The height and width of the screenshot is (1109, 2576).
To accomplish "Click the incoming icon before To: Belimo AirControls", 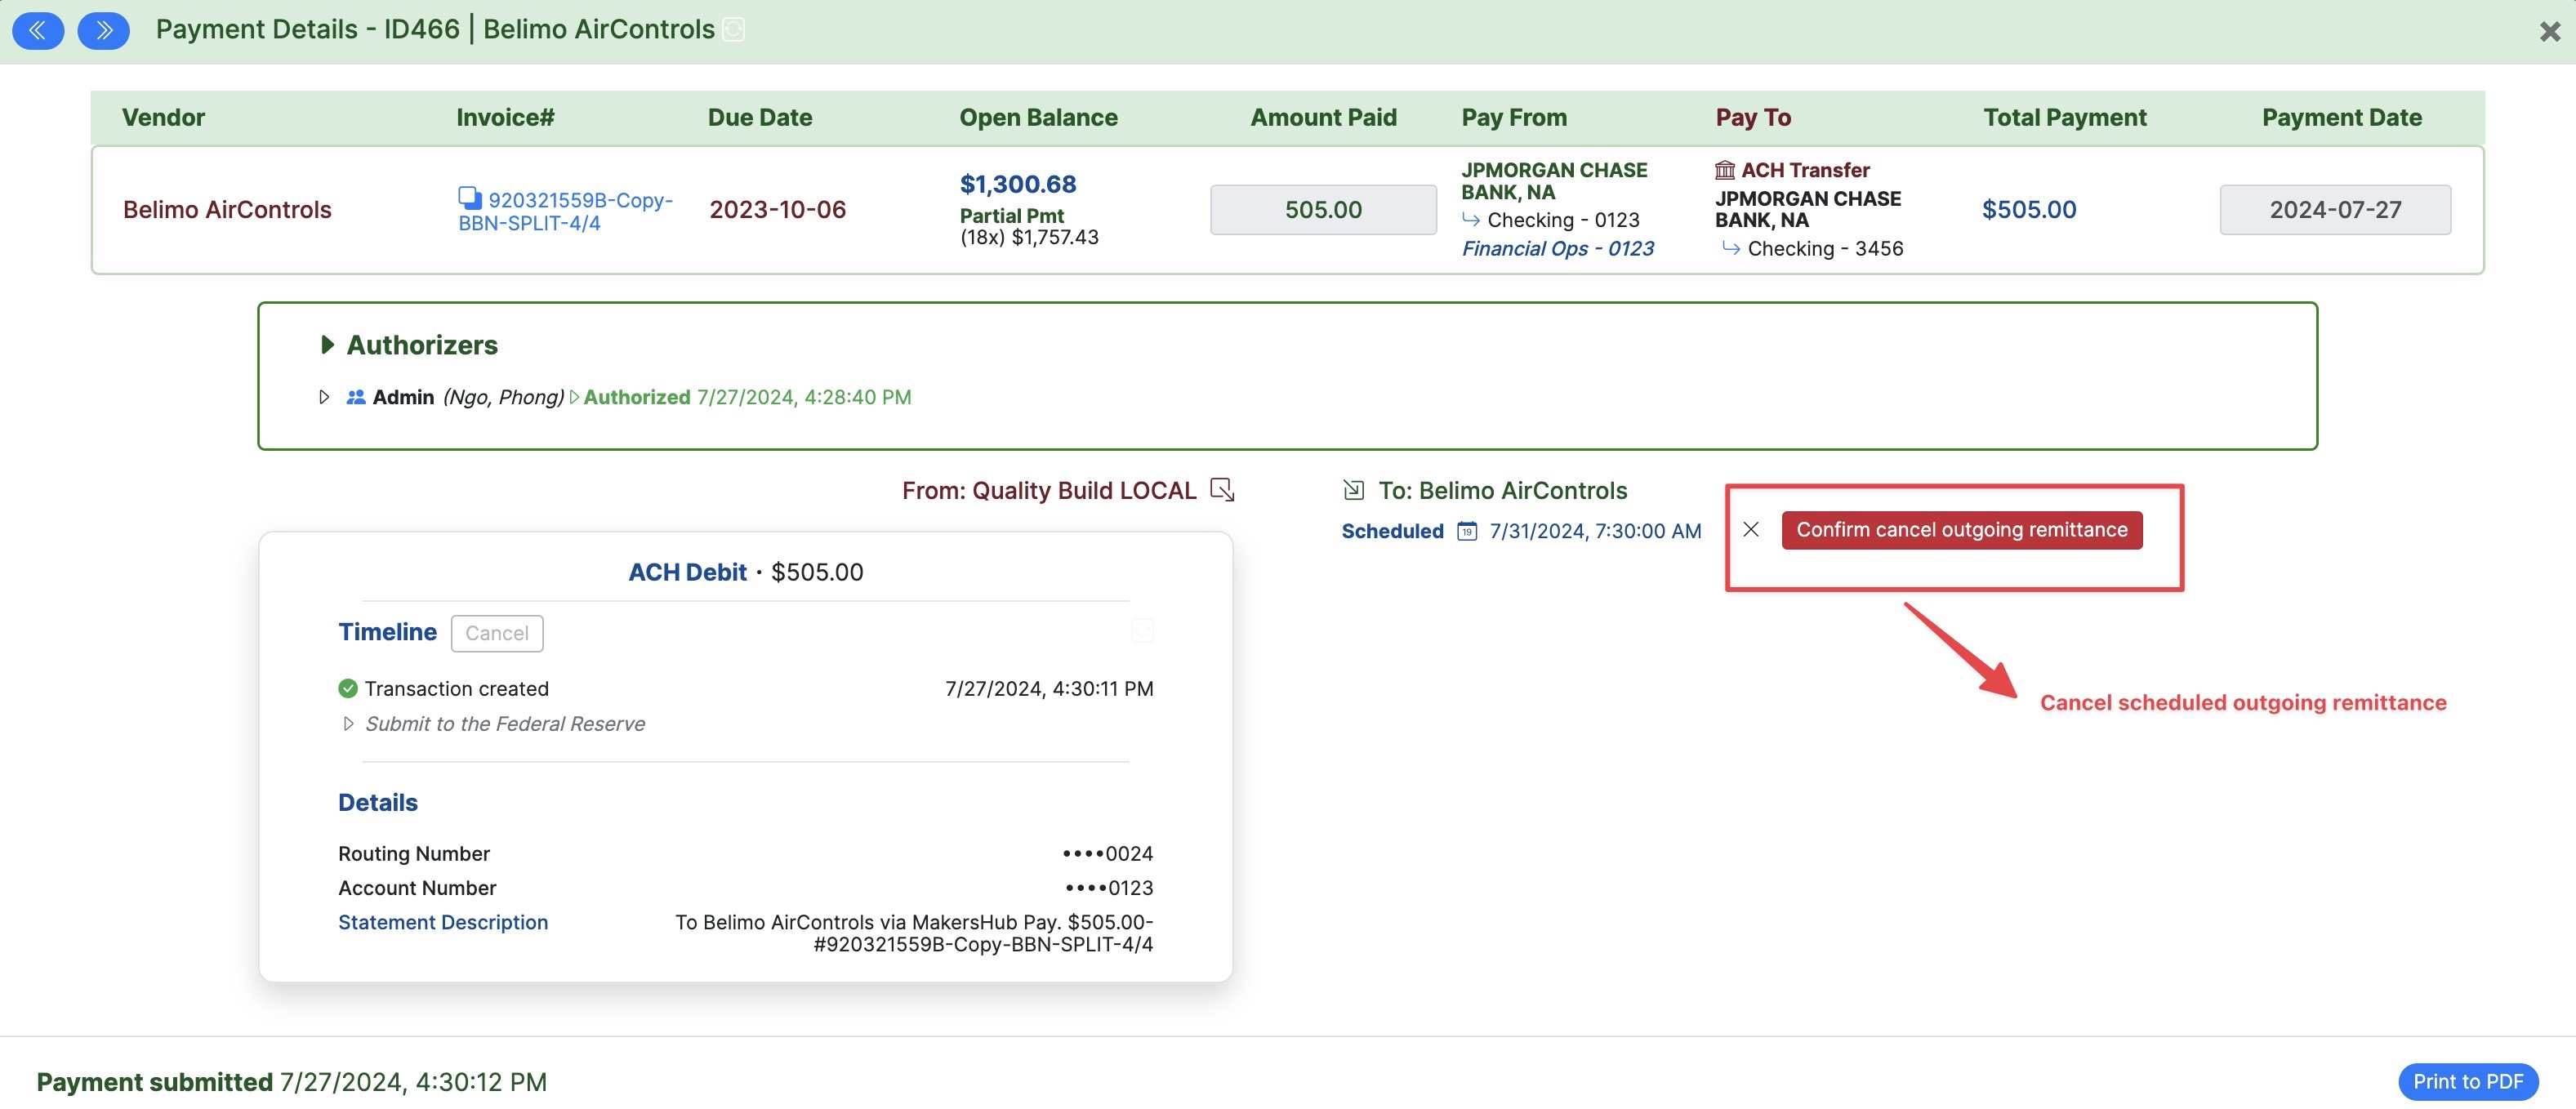I will click(x=1353, y=490).
